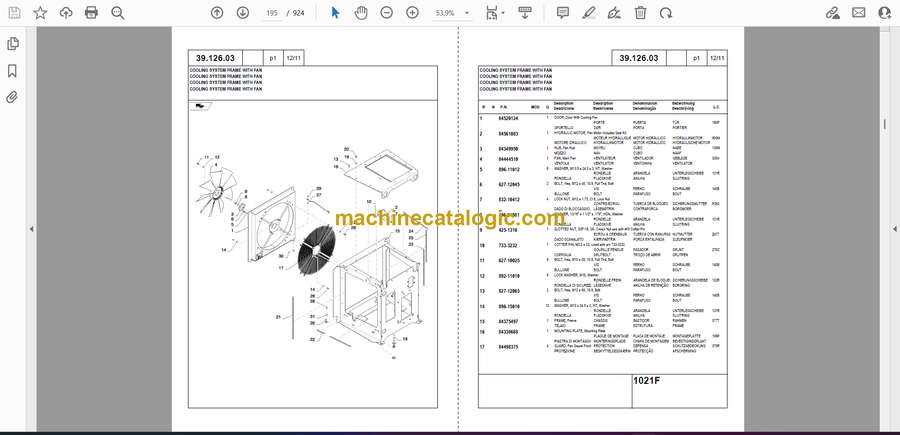Click the scrolling mode toolbar icon
Image resolution: width=900 pixels, height=435 pixels.
click(x=525, y=13)
